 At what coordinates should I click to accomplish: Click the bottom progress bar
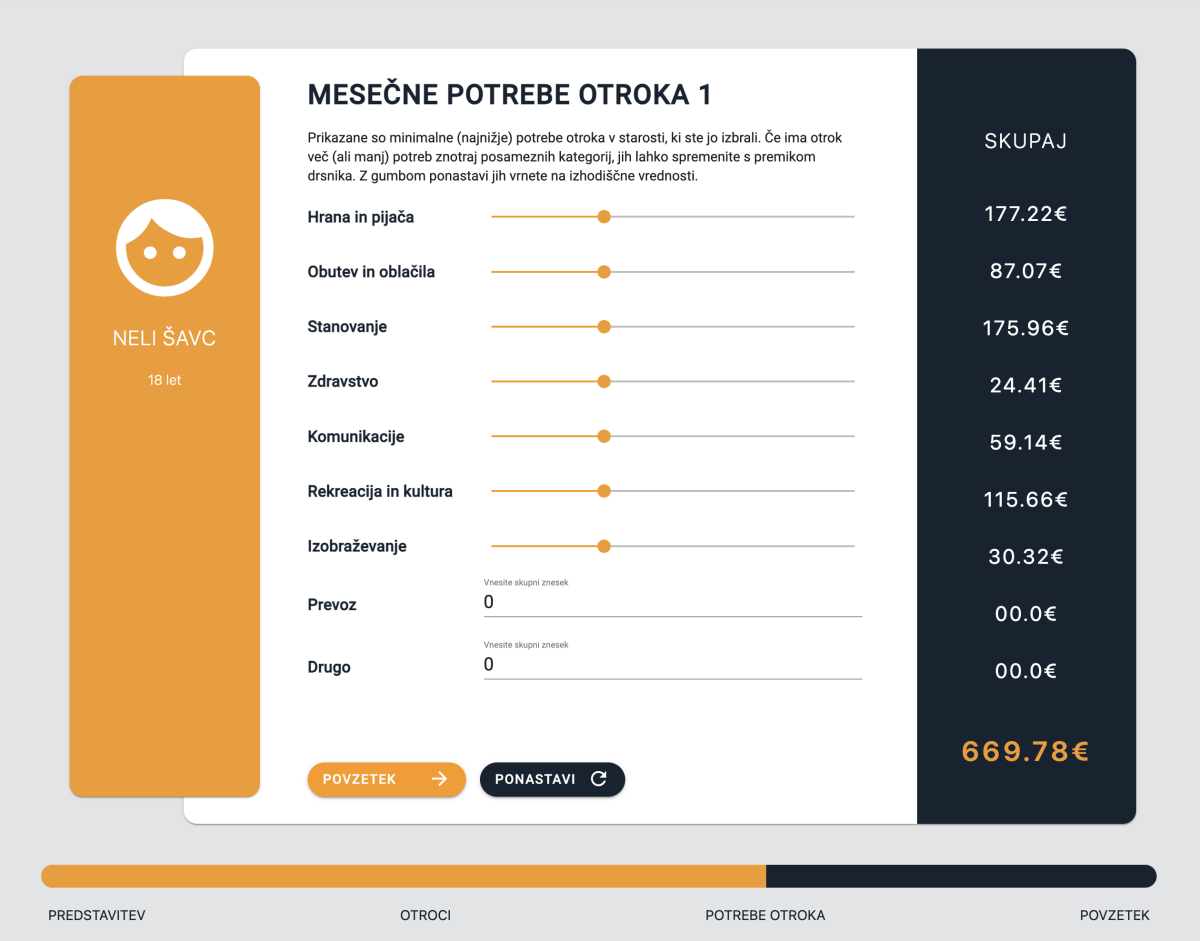pos(599,876)
